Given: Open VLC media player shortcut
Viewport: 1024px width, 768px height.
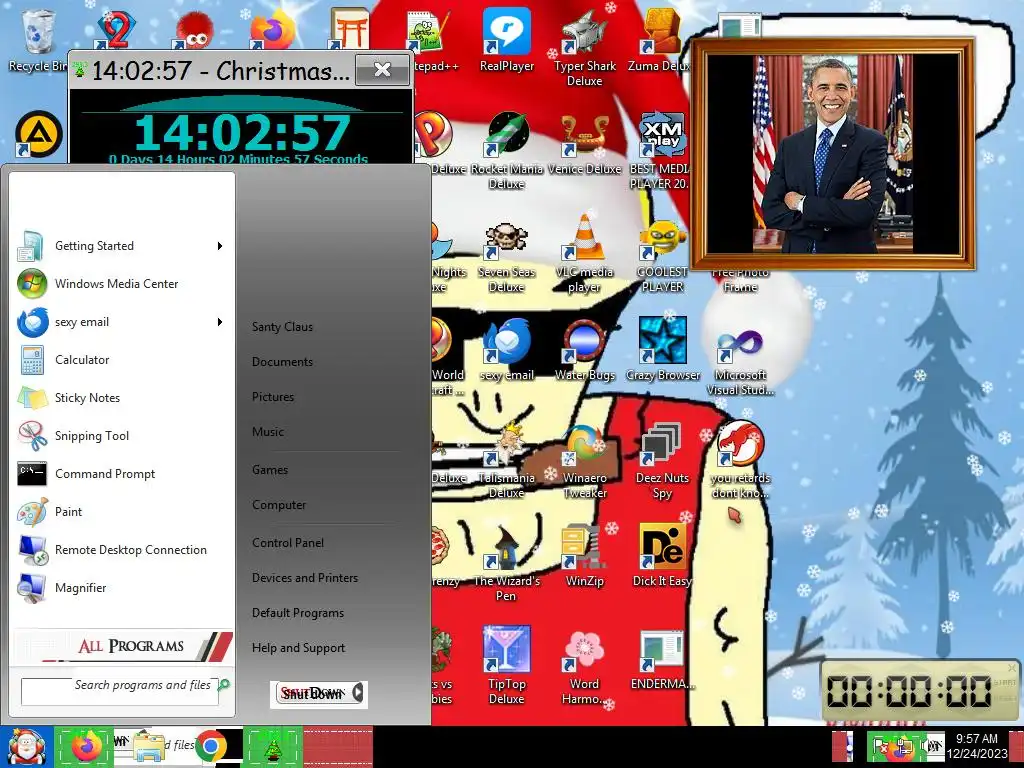Looking at the screenshot, I should click(x=584, y=253).
